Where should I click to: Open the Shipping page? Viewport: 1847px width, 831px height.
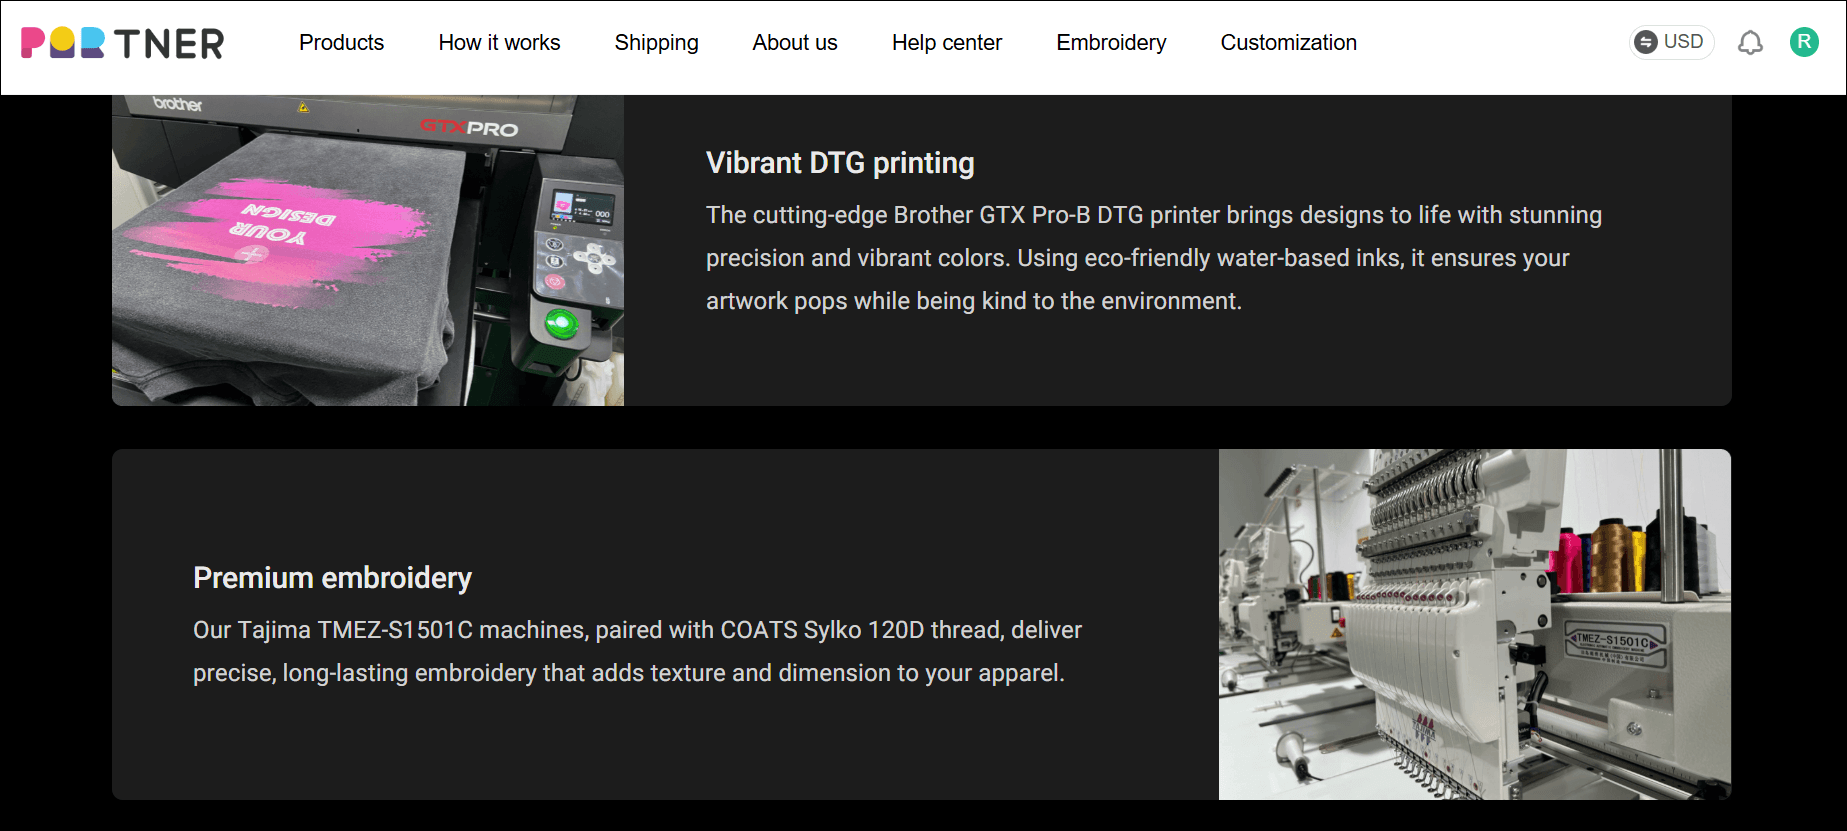point(656,43)
